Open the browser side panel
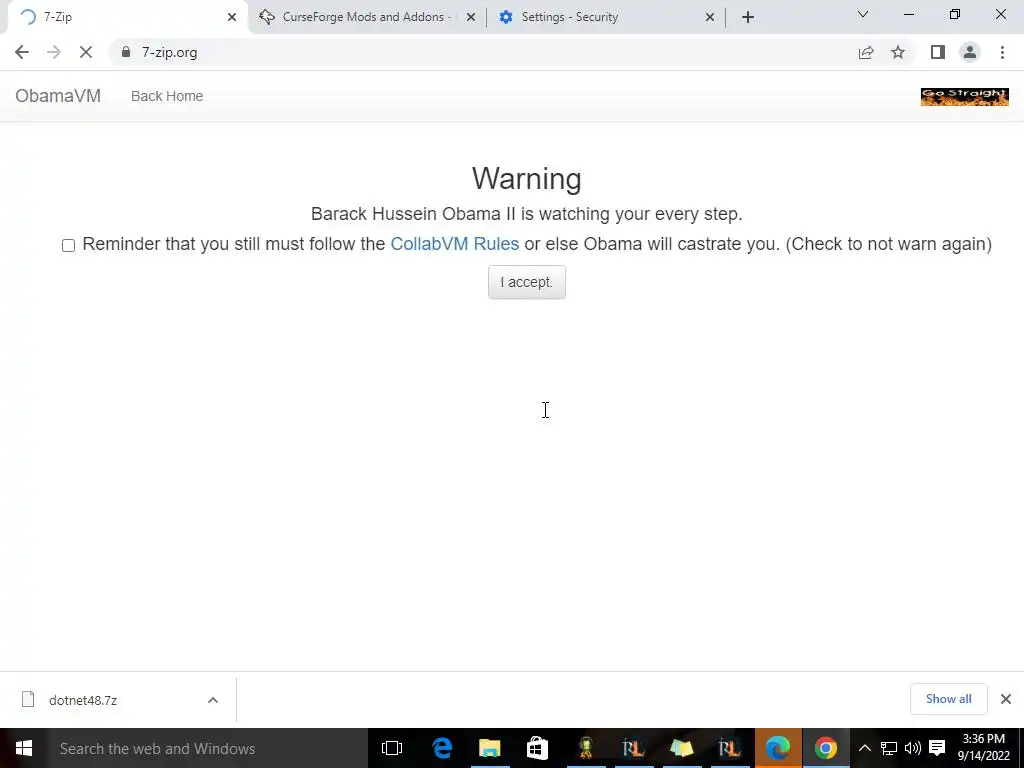The width and height of the screenshot is (1024, 768). tap(938, 52)
